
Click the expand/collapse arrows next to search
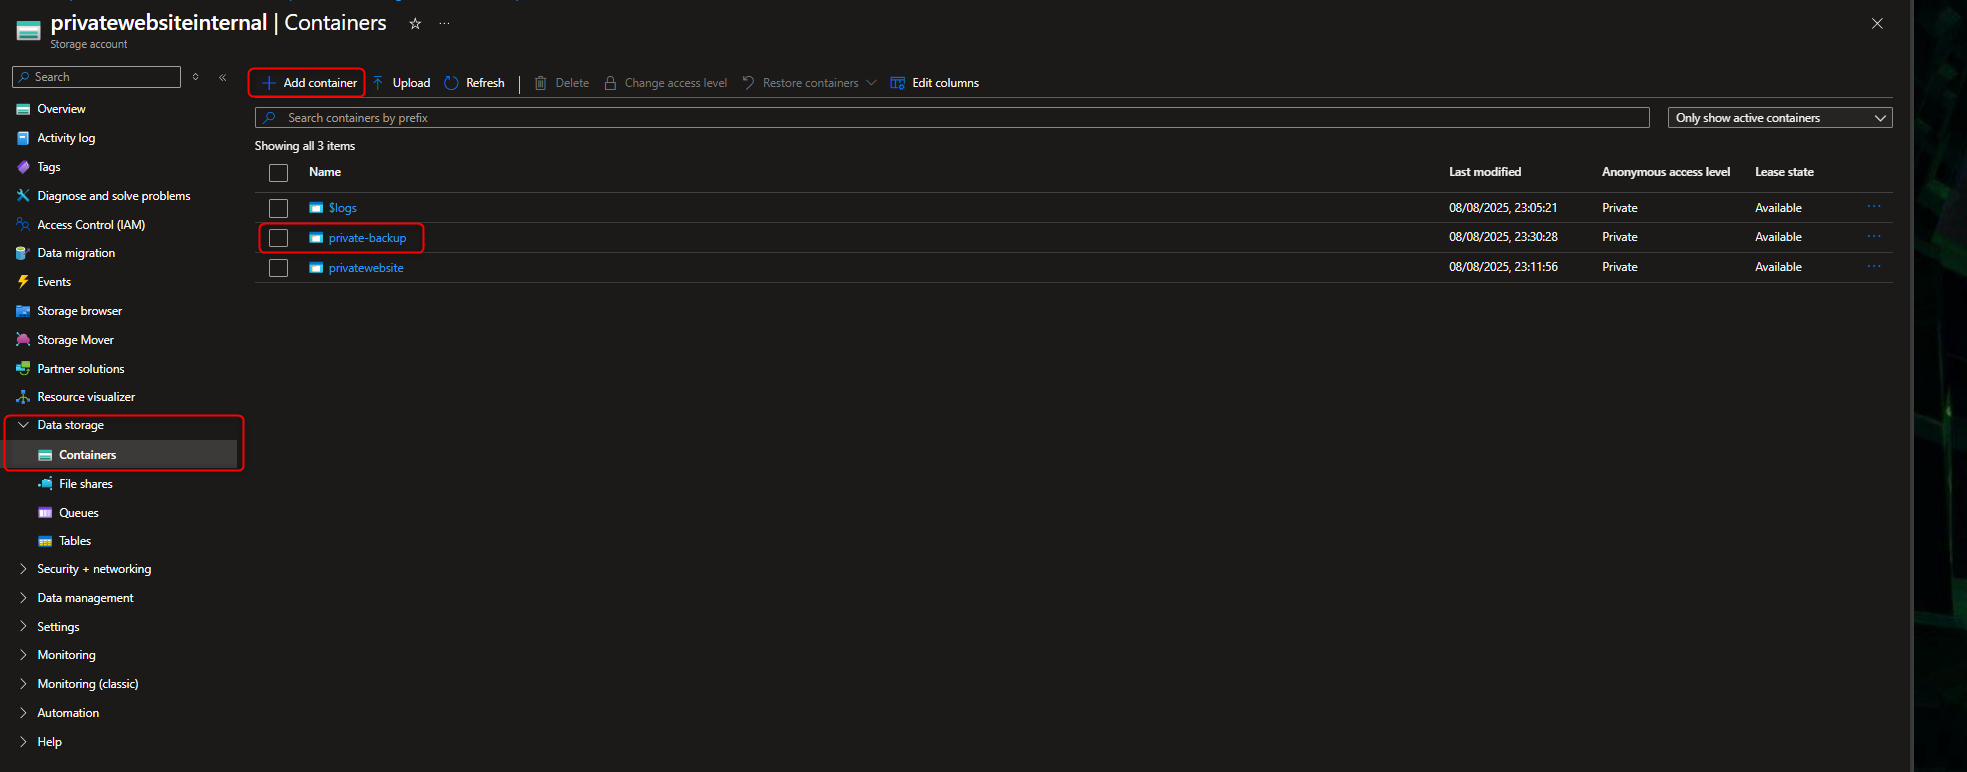pos(196,77)
